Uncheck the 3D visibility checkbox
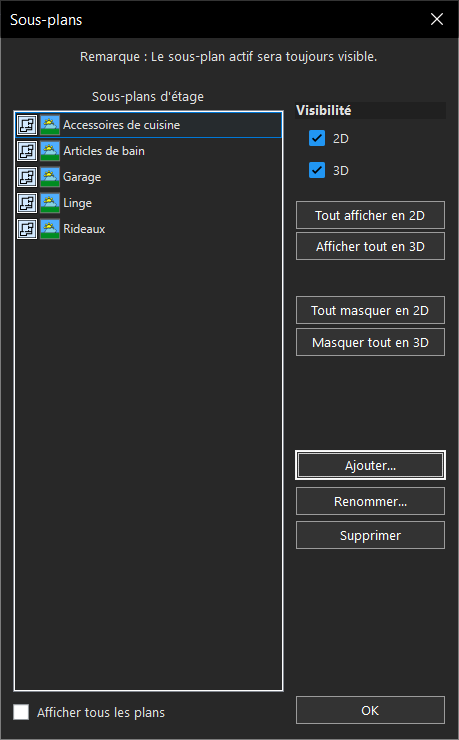Image resolution: width=459 pixels, height=740 pixels. point(317,170)
